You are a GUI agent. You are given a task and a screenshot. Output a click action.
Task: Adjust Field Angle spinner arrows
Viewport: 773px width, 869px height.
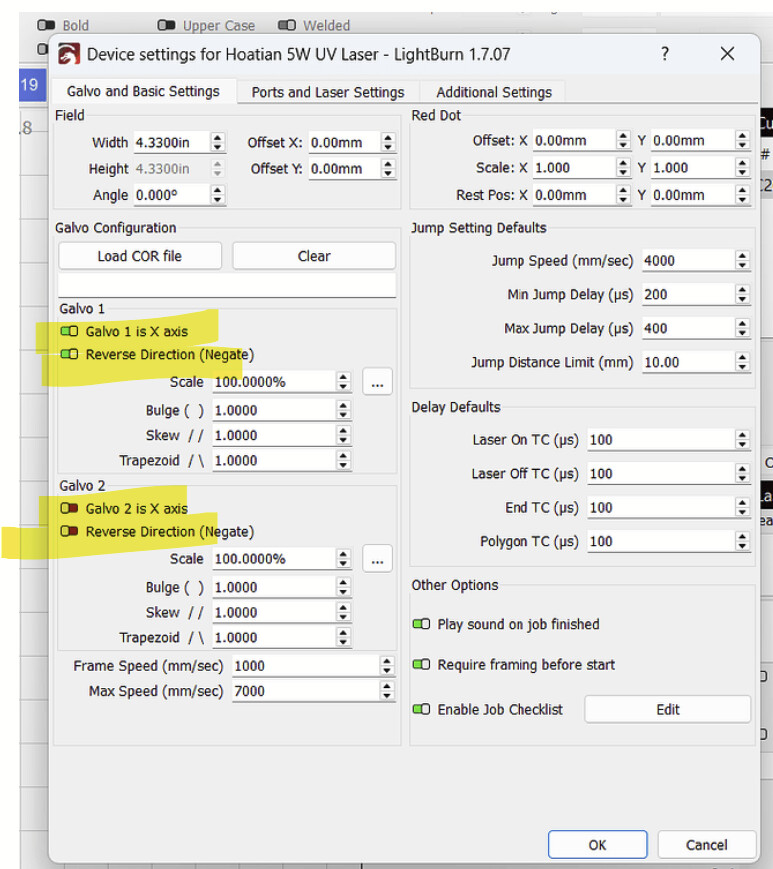218,195
